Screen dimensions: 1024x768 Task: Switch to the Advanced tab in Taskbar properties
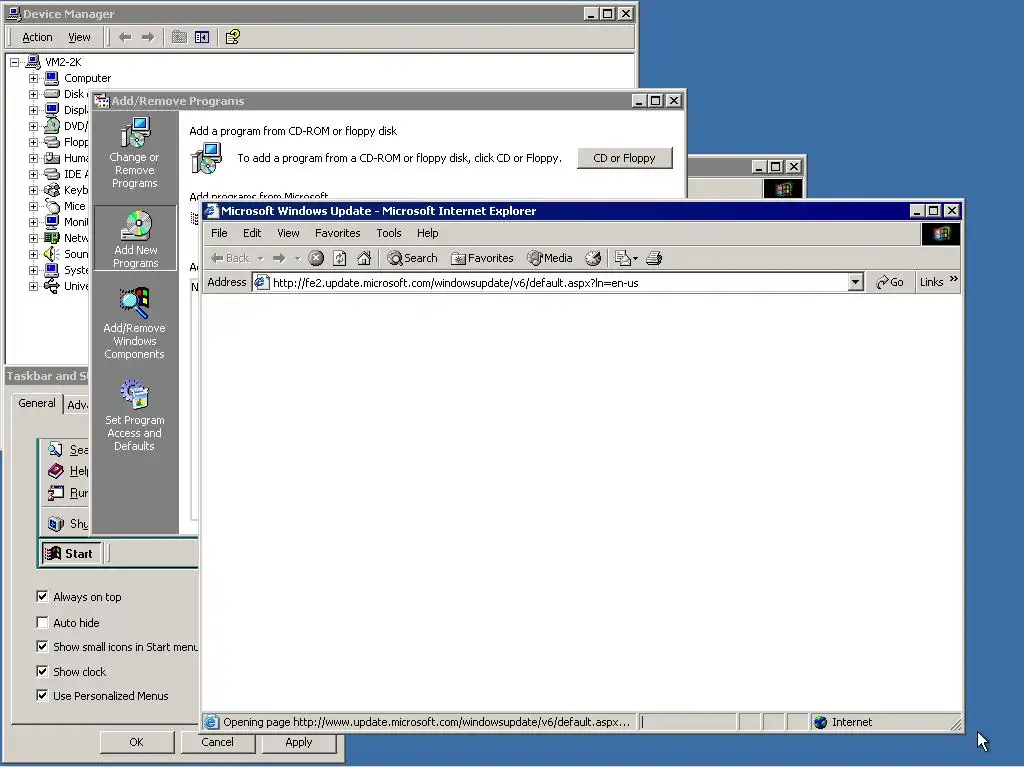(x=77, y=405)
